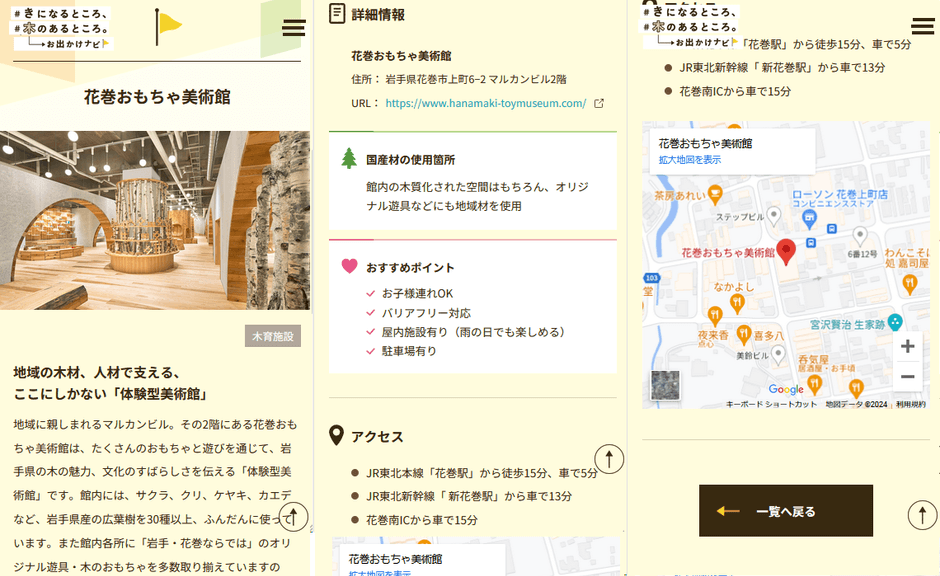Image resolution: width=940 pixels, height=576 pixels.
Task: Click the yellow flag icon at the page top
Action: click(169, 24)
